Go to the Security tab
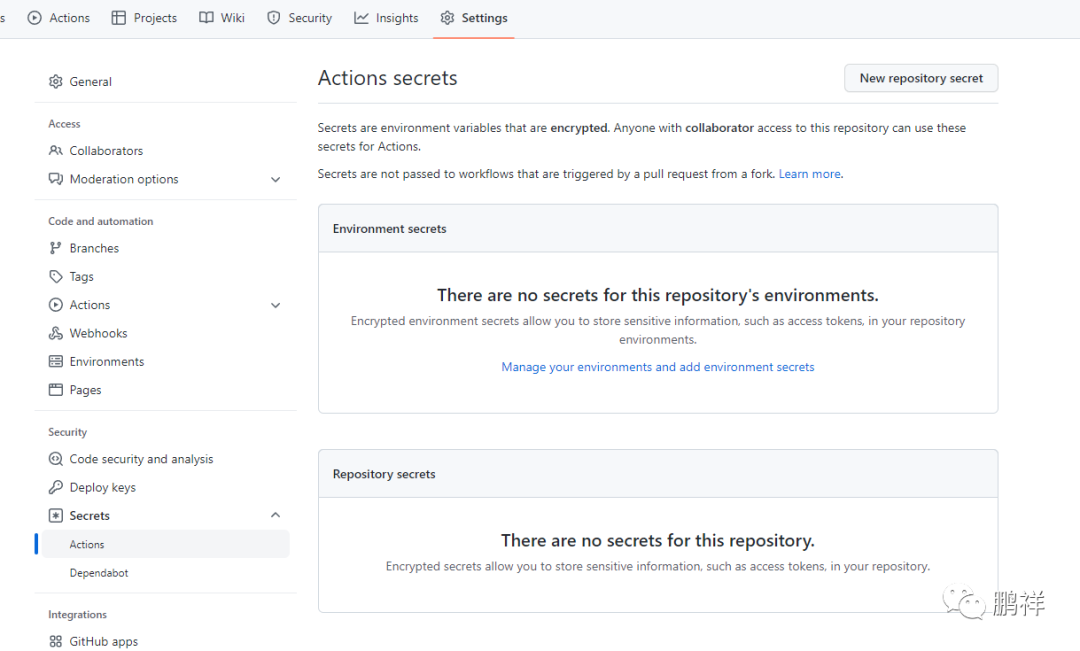Image resolution: width=1080 pixels, height=651 pixels. tap(300, 18)
